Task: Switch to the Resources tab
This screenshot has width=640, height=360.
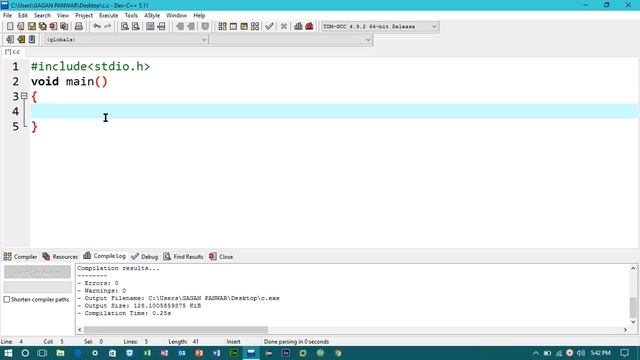Action: point(60,257)
